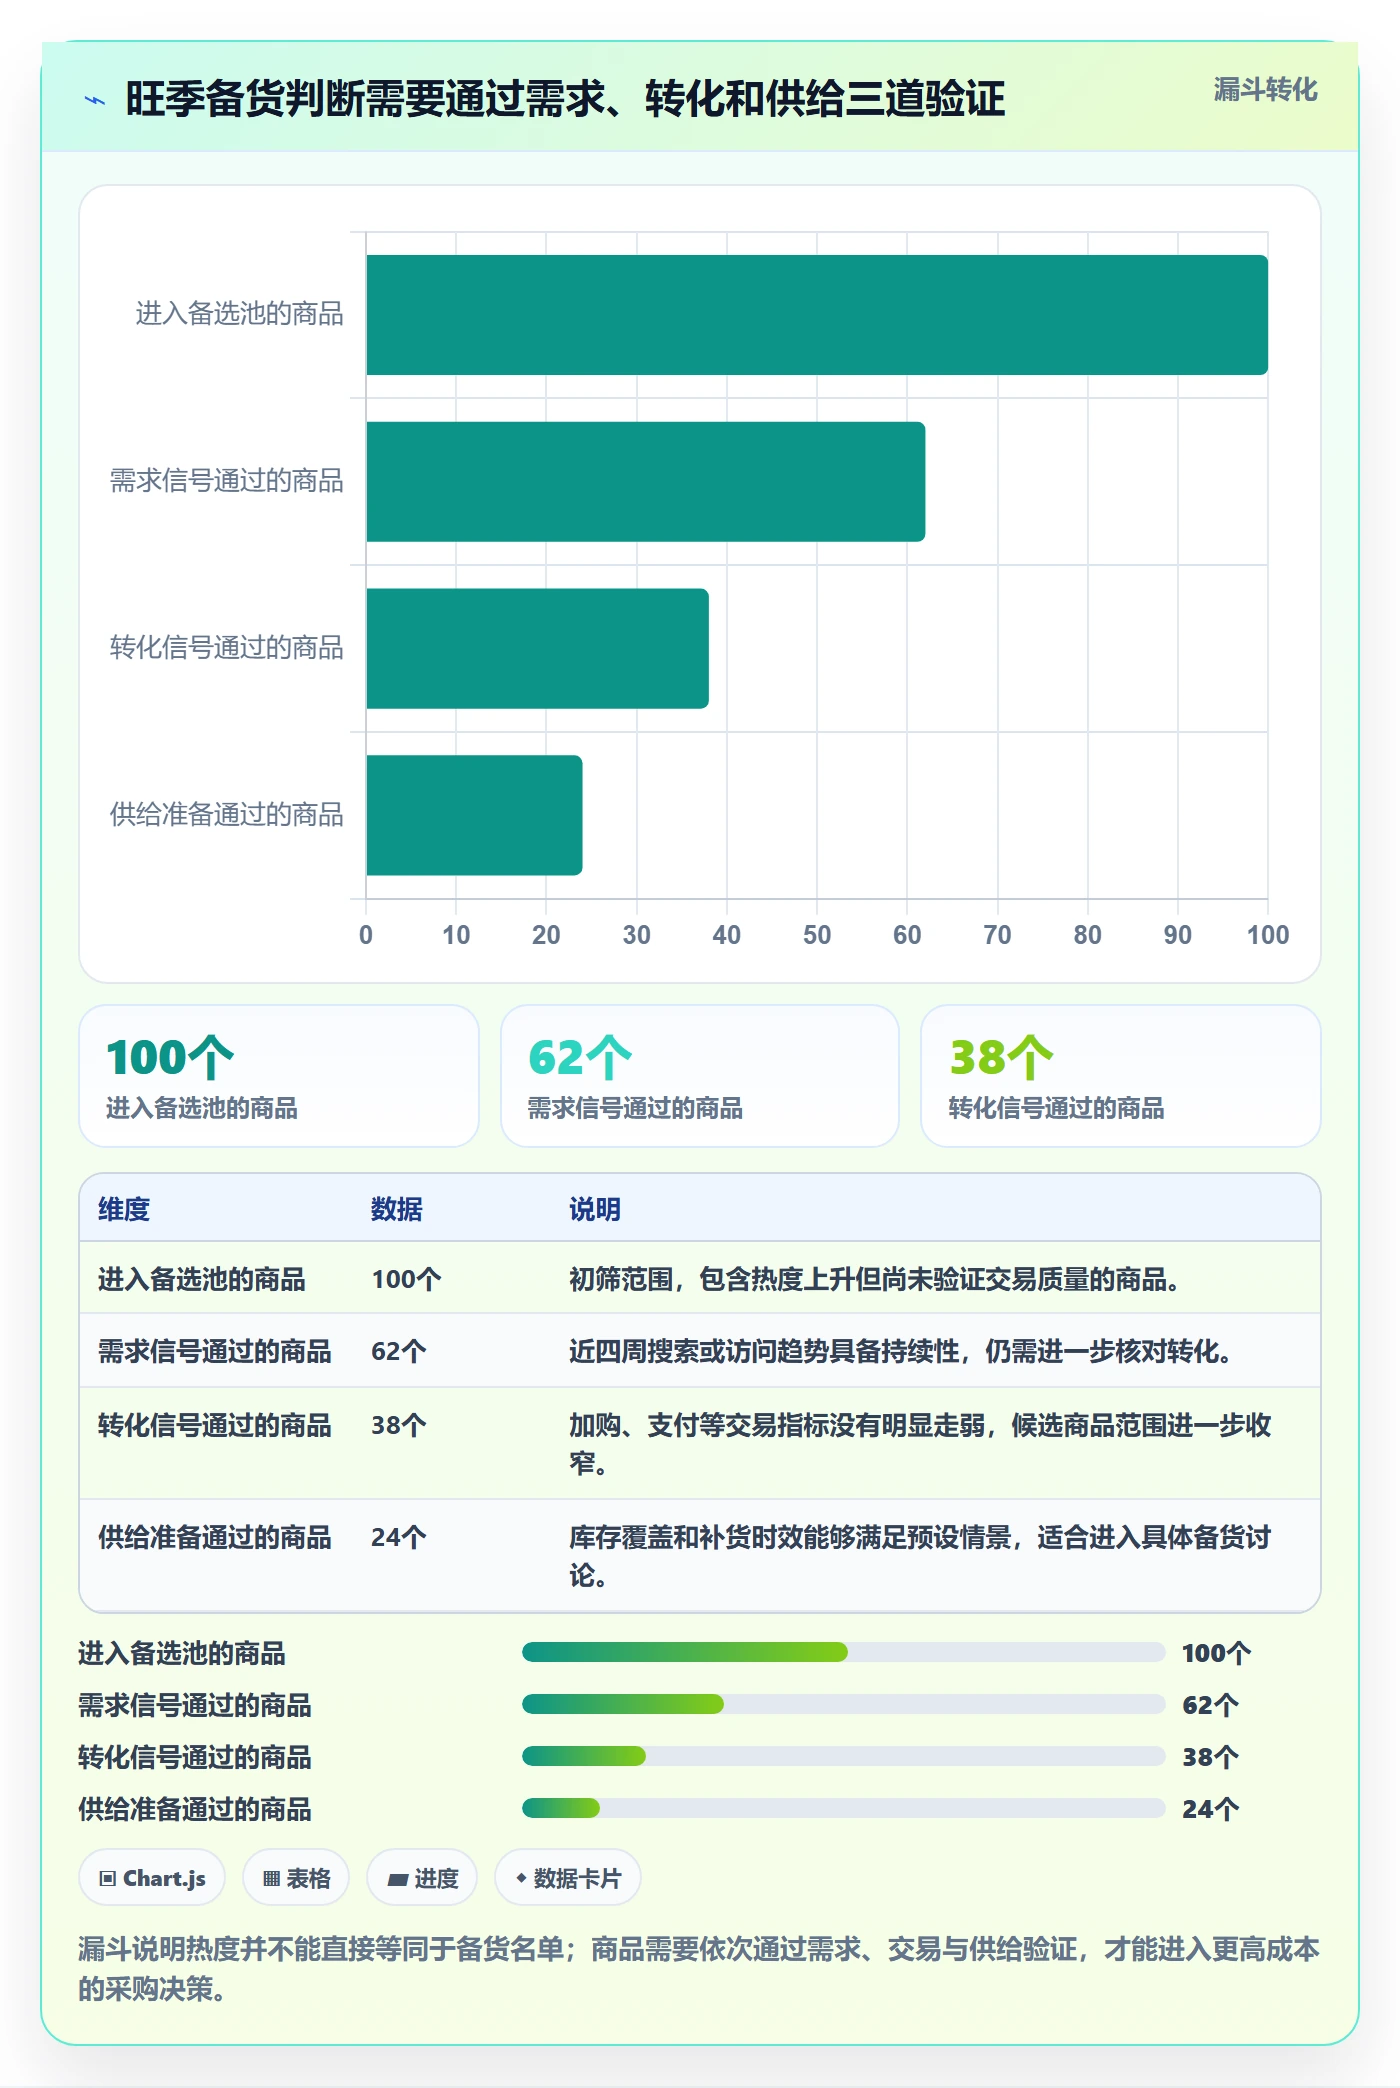Click table cell 转化信号通过的商品
This screenshot has height=2088, width=1400.
tap(214, 1425)
